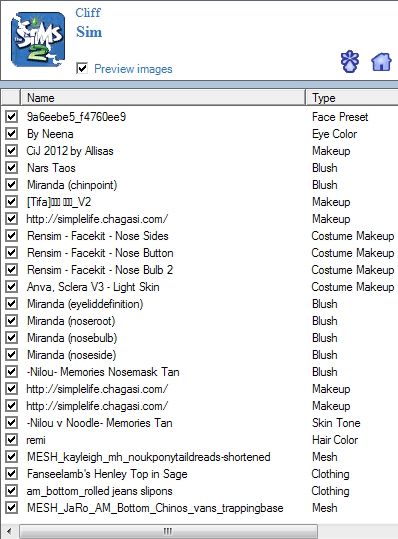Click the Sims 2 logo thumbnail
The image size is (398, 539).
click(38, 40)
